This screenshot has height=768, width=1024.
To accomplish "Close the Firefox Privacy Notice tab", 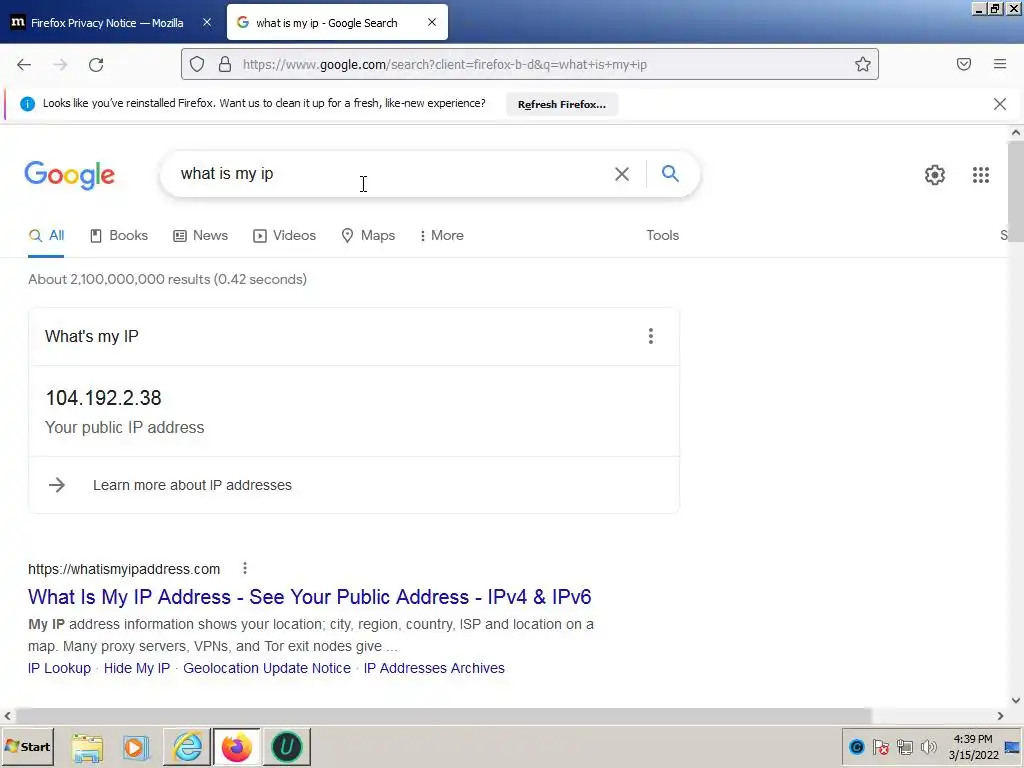I will 207,22.
